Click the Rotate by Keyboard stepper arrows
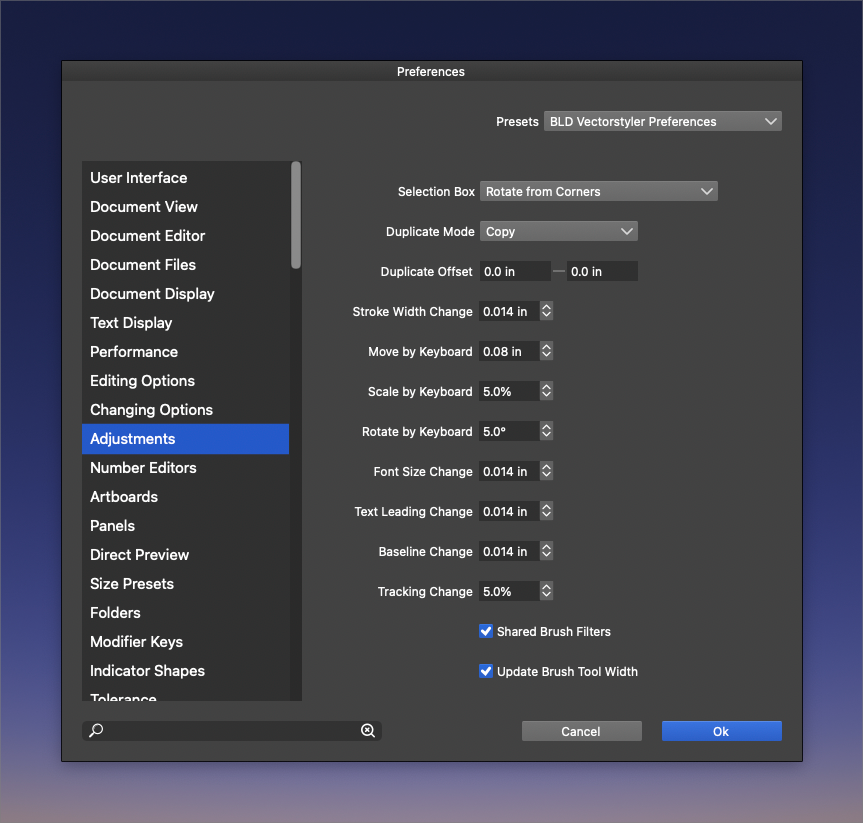The height and width of the screenshot is (823, 863). coord(546,431)
